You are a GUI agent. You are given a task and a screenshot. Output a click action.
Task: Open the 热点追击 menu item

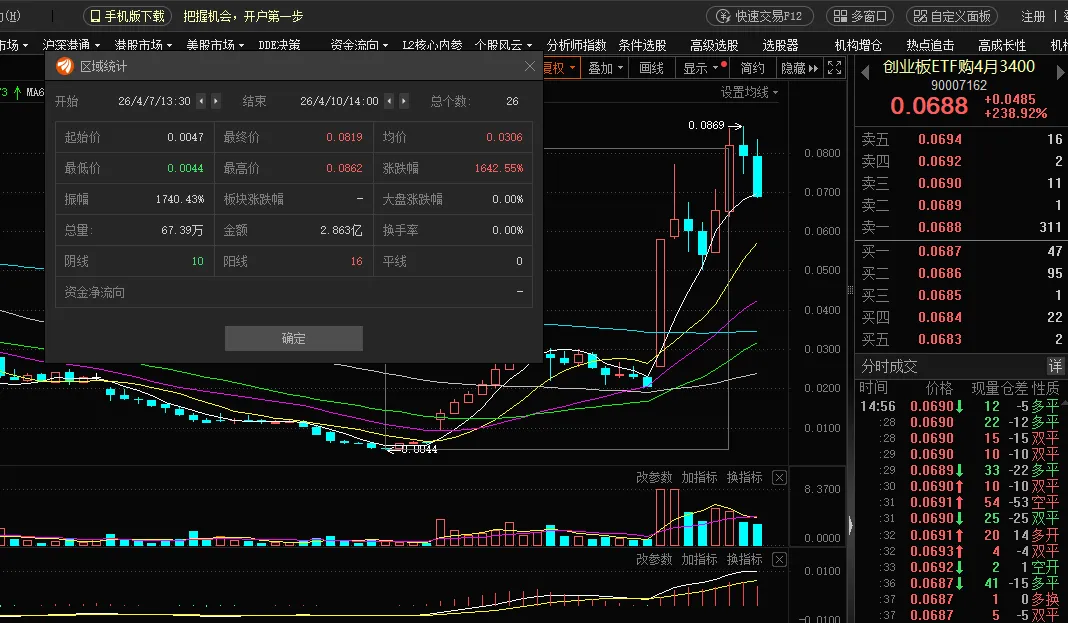tap(930, 45)
